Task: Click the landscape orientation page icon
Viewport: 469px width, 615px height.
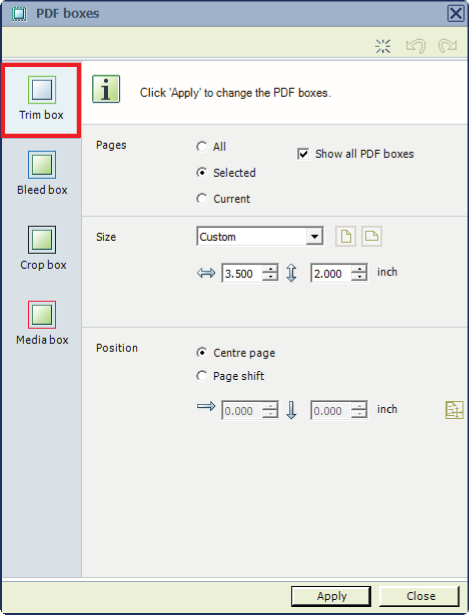Action: (x=371, y=237)
